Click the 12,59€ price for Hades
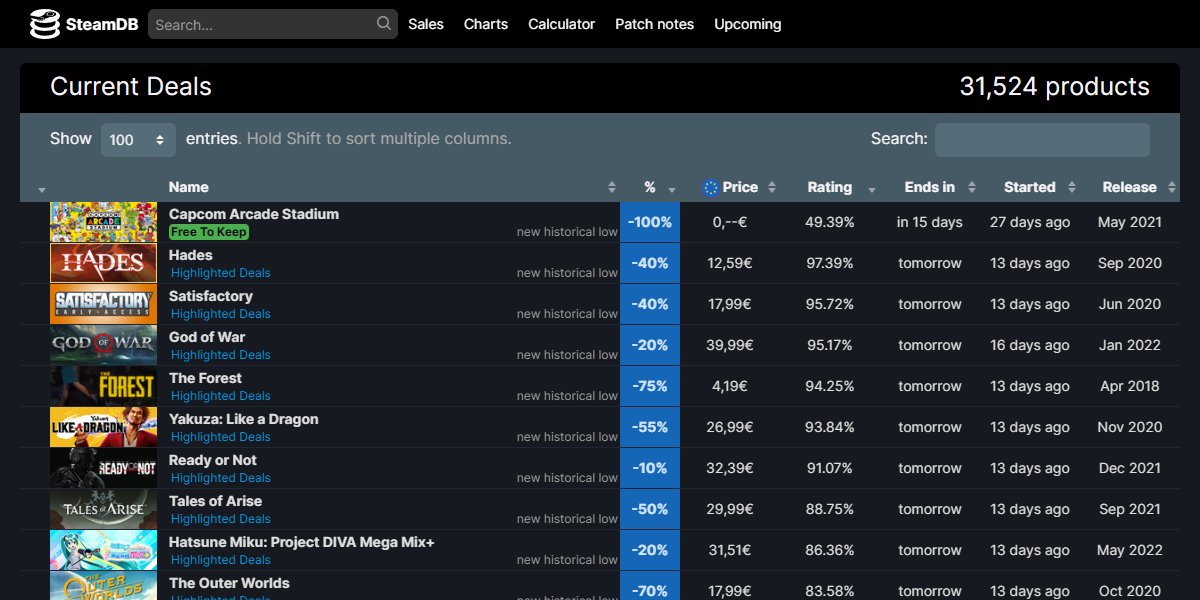Viewport: 1200px width, 600px height. point(732,263)
